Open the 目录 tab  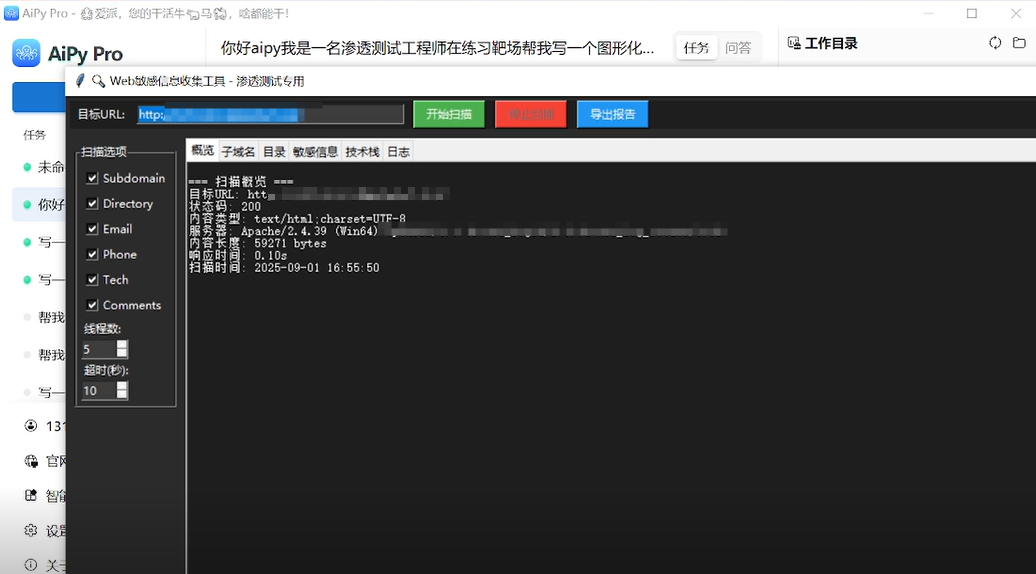[x=274, y=152]
